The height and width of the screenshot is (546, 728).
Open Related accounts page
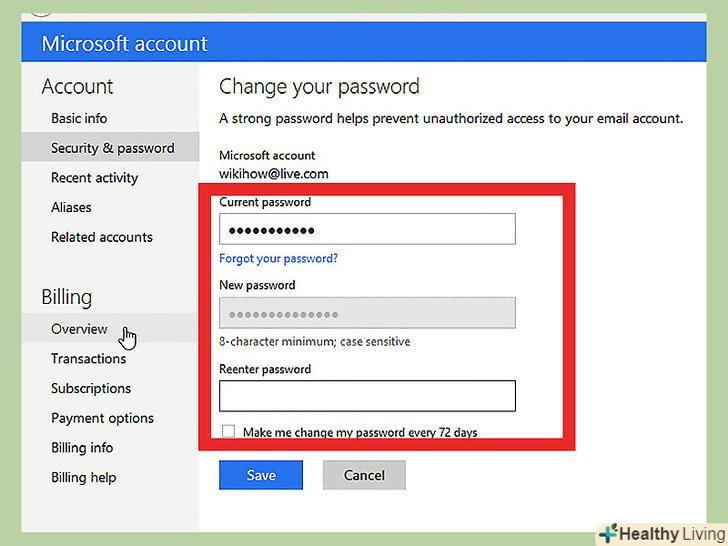coord(101,237)
